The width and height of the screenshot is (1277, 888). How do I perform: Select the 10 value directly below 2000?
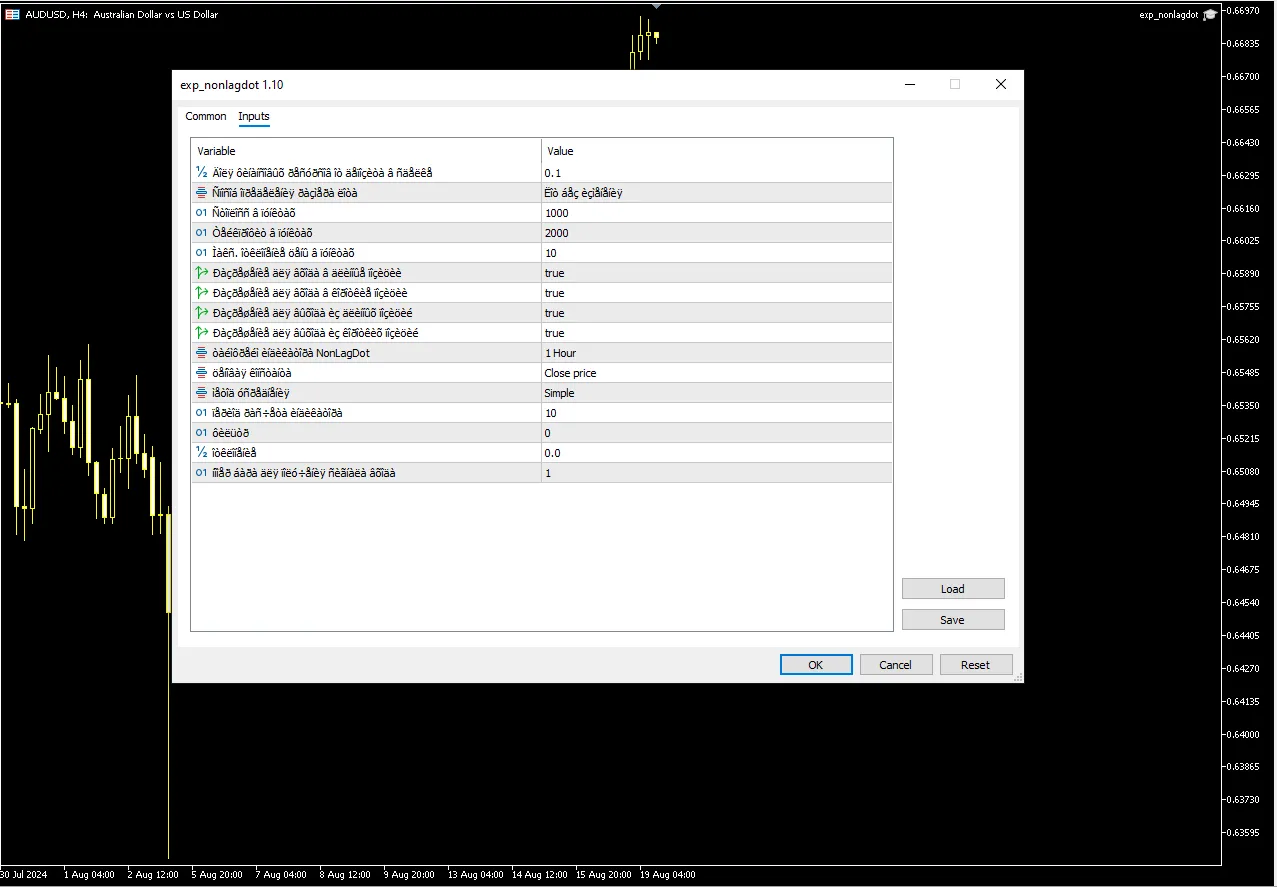click(x=716, y=253)
